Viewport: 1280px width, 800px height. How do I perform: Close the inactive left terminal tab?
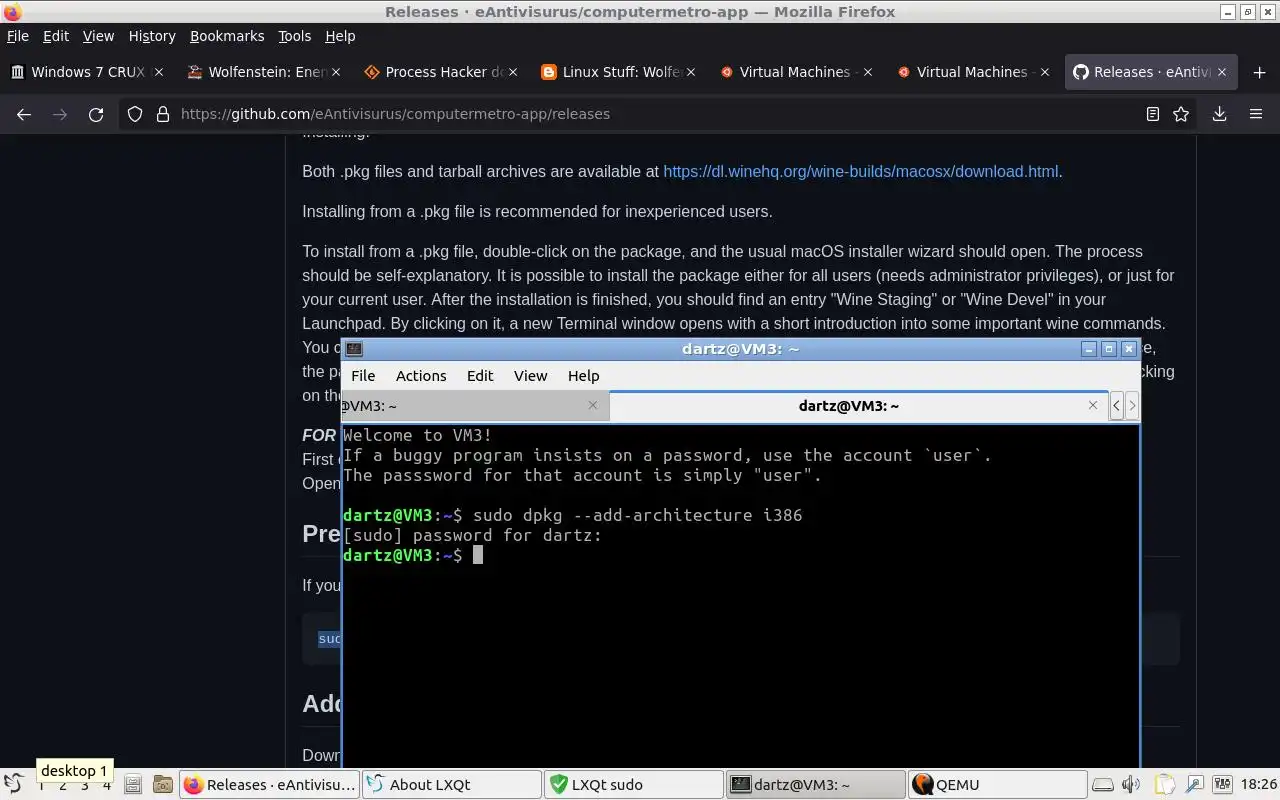point(593,405)
